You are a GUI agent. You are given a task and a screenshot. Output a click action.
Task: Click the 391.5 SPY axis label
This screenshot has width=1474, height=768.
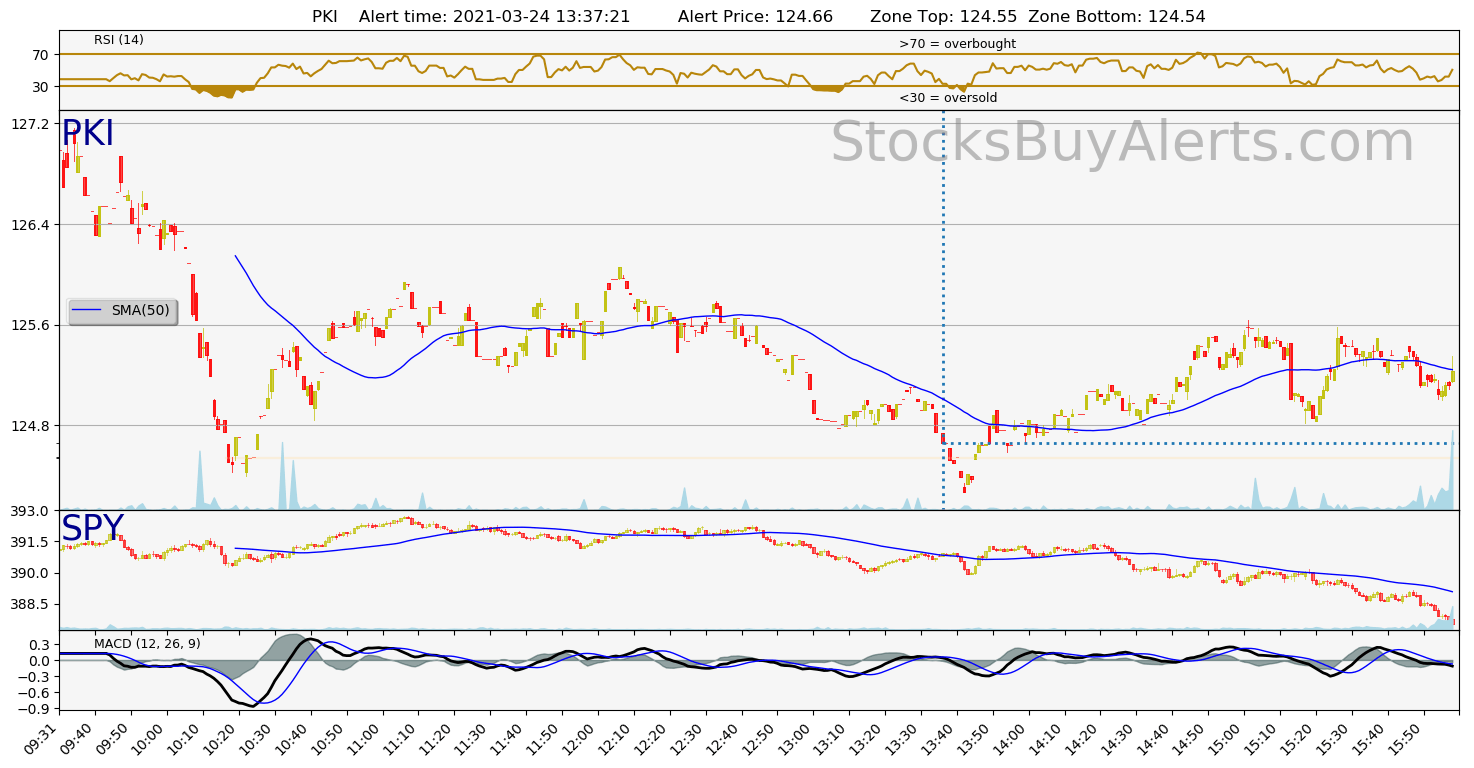(30, 542)
